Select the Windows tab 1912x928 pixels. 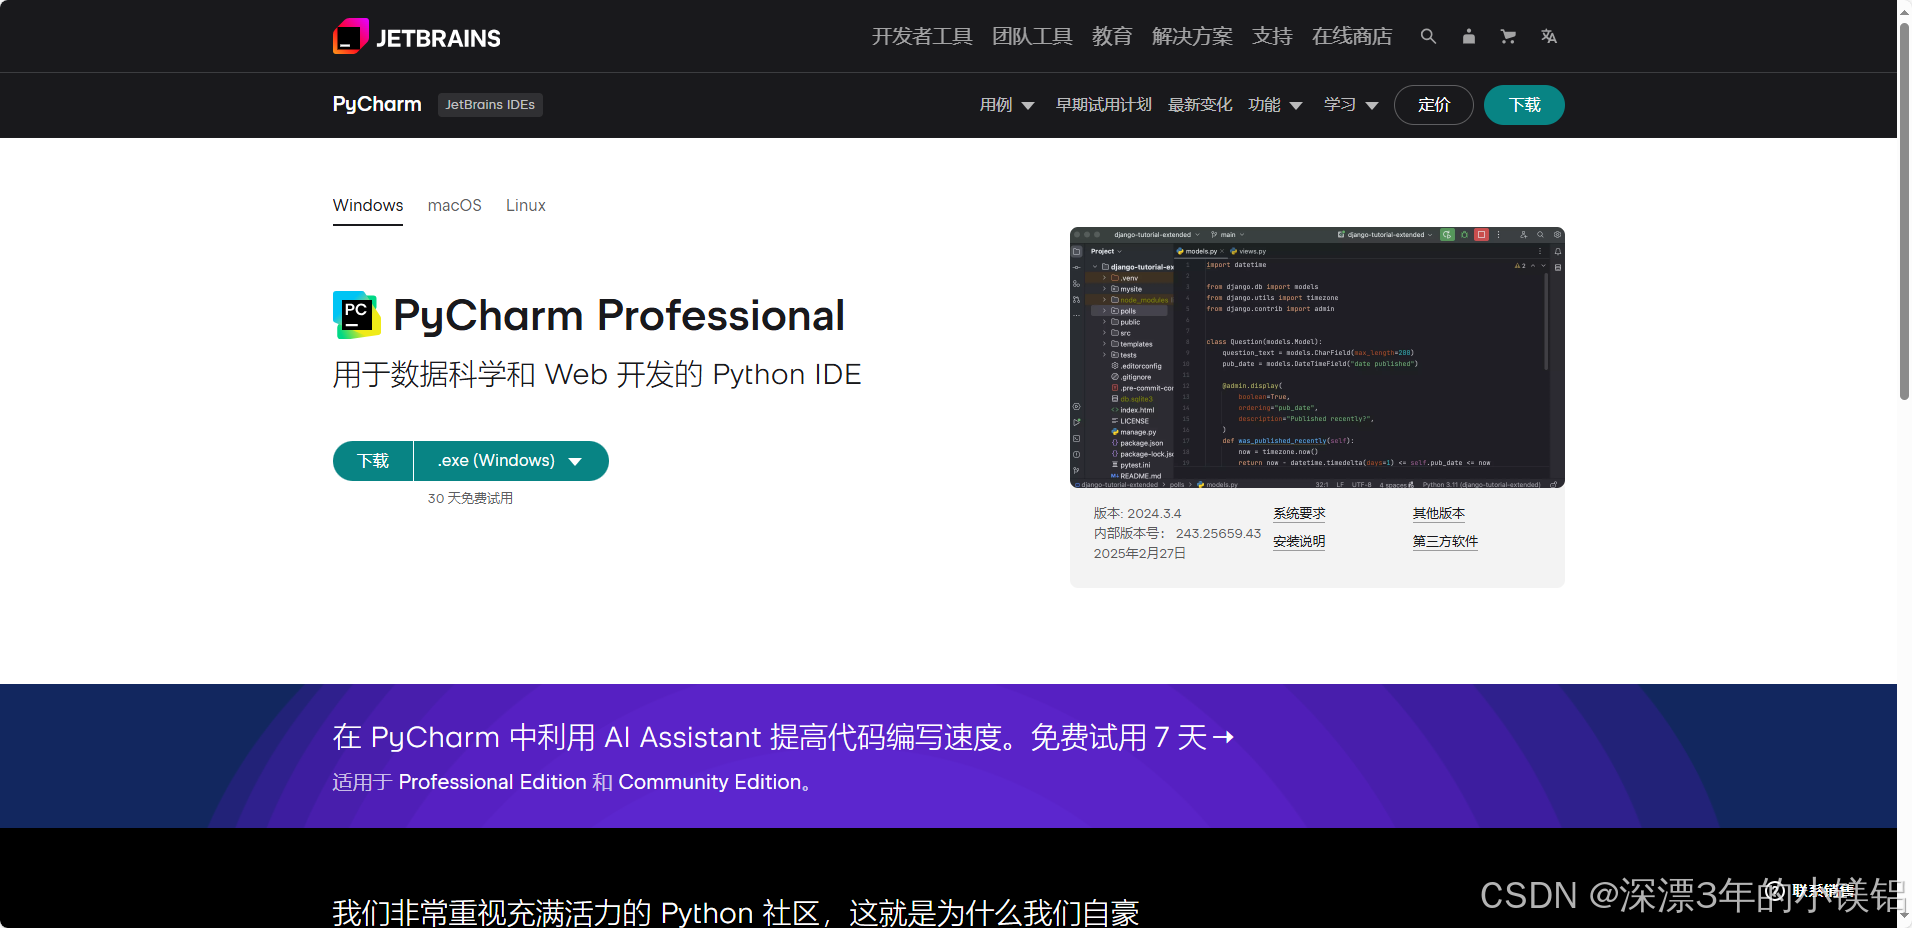(368, 205)
